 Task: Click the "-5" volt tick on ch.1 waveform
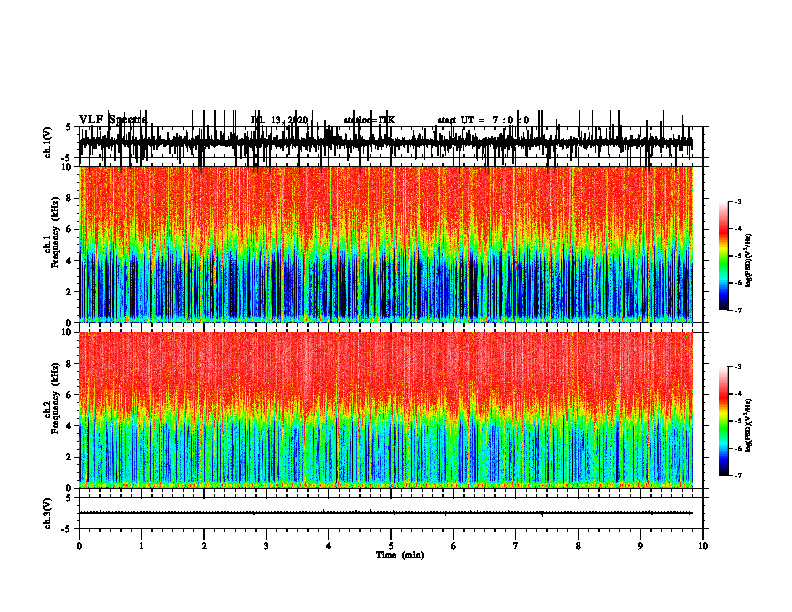click(67, 158)
